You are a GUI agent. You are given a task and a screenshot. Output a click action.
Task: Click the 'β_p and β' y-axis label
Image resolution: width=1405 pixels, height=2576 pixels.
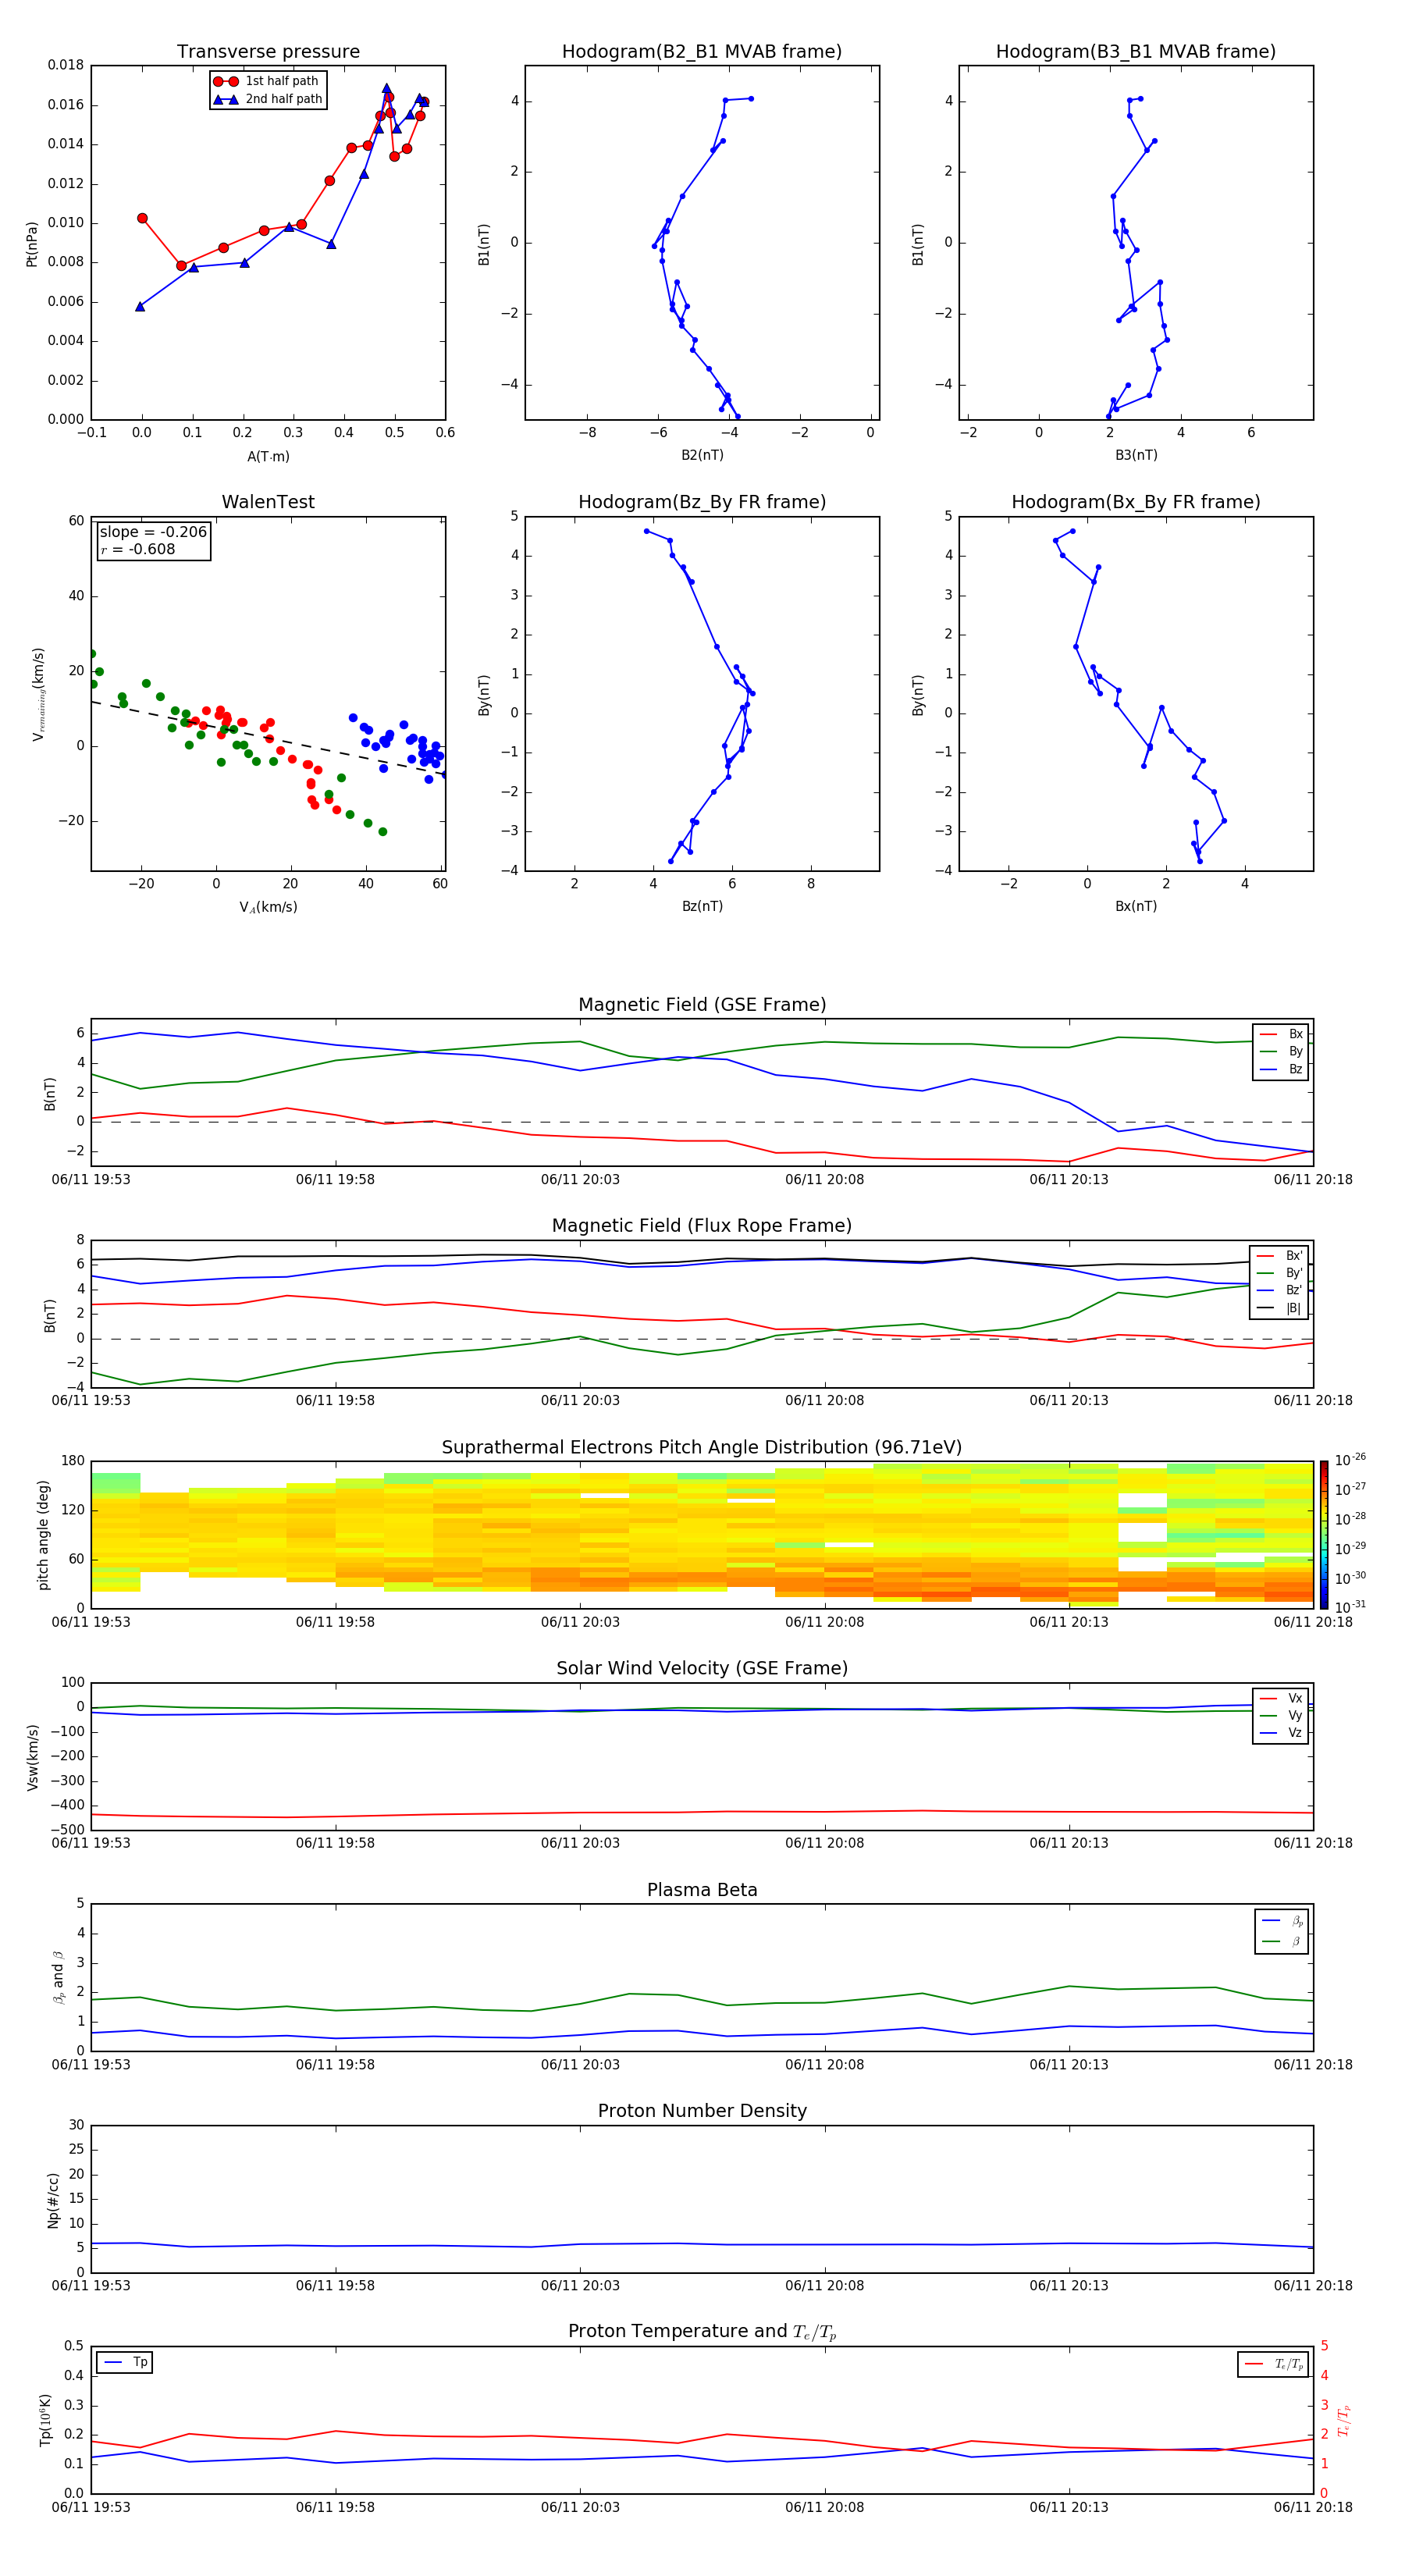pos(58,1978)
